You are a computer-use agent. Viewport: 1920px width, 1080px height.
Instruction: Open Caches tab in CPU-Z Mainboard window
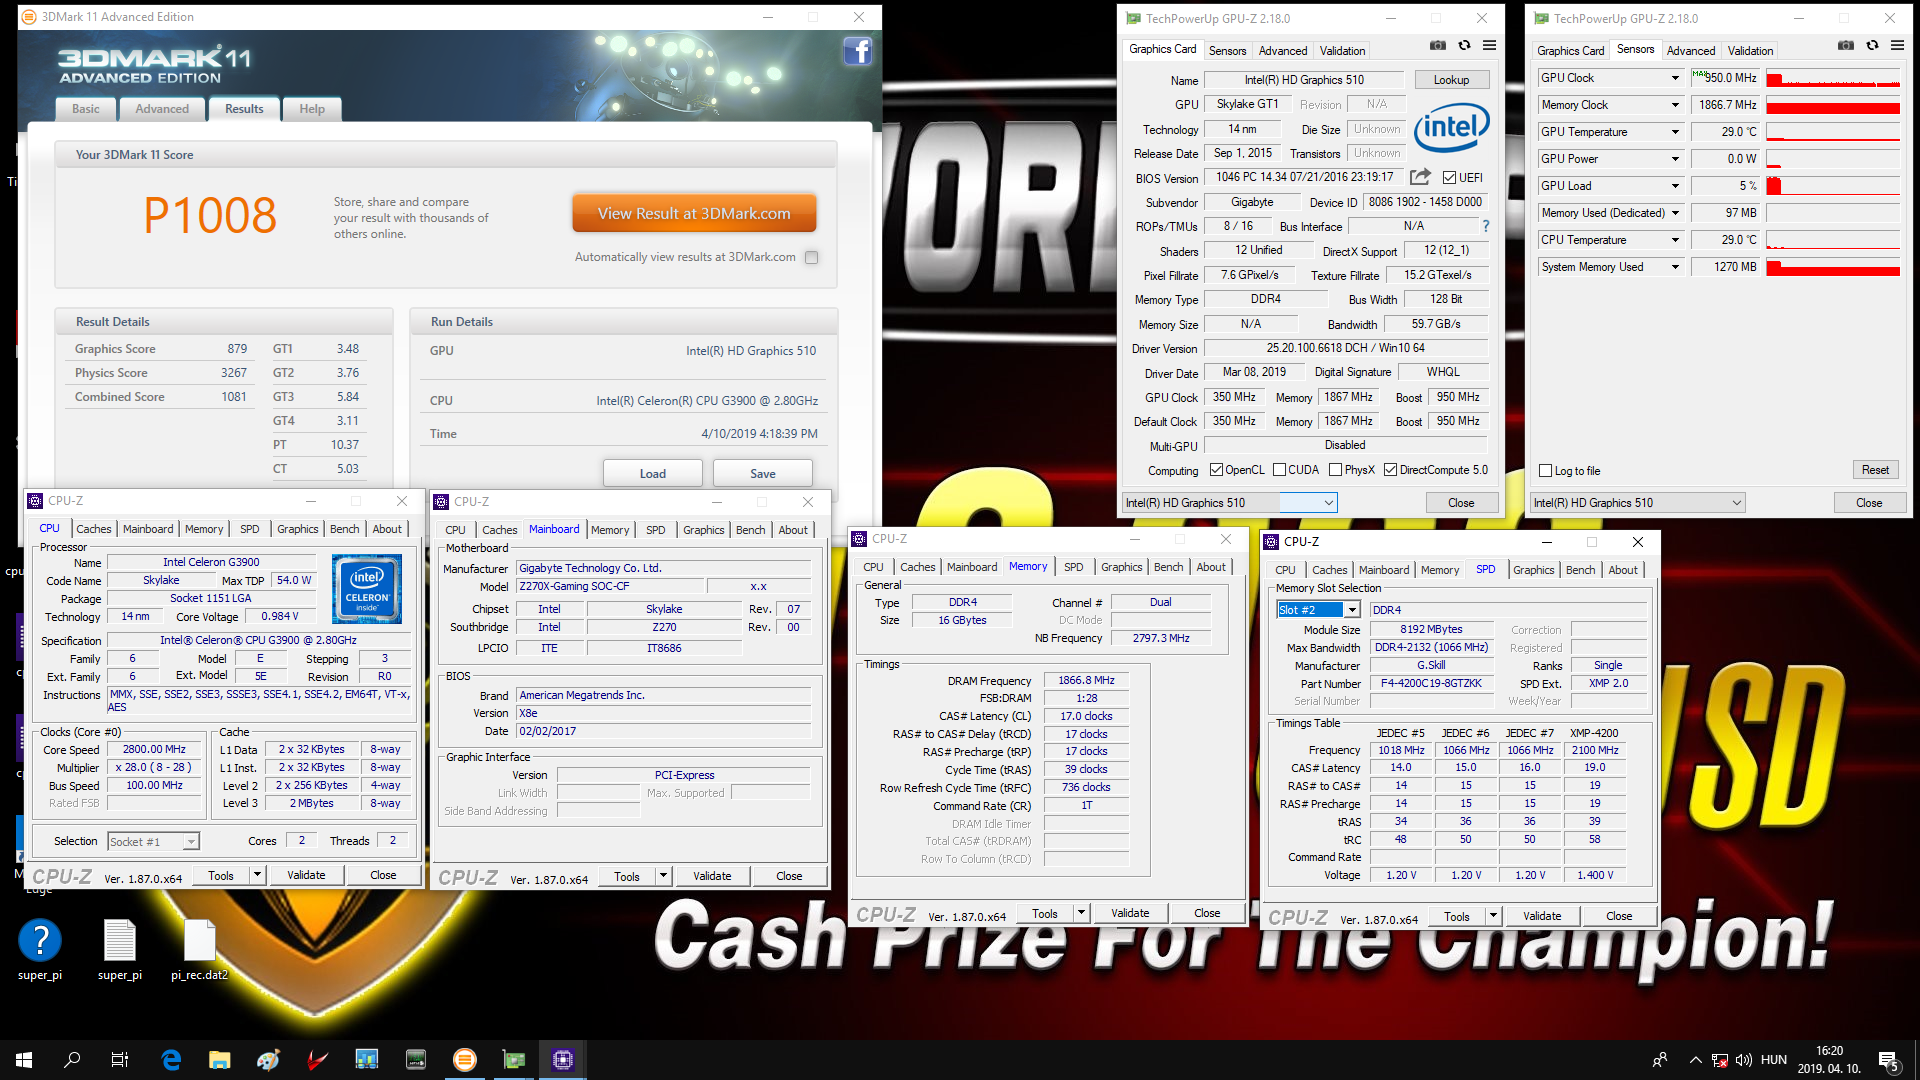(x=500, y=530)
